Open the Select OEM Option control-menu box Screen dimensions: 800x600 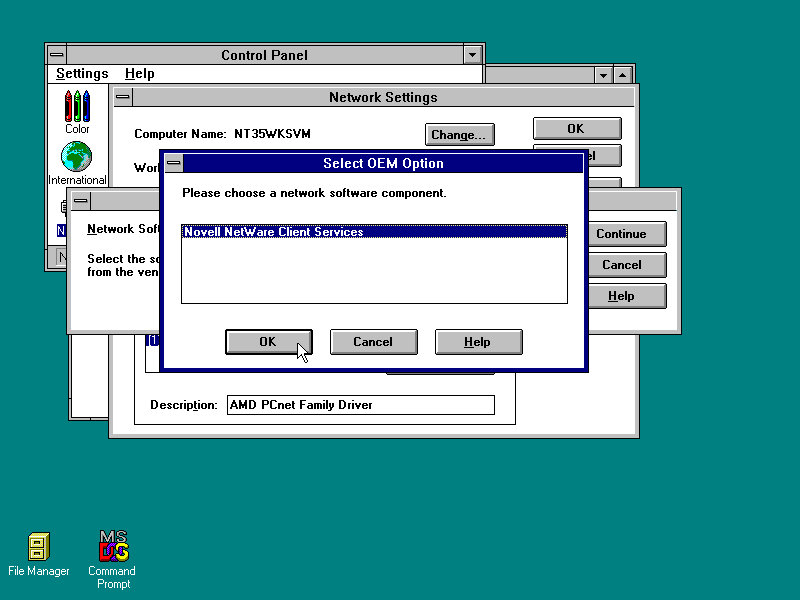tap(174, 163)
